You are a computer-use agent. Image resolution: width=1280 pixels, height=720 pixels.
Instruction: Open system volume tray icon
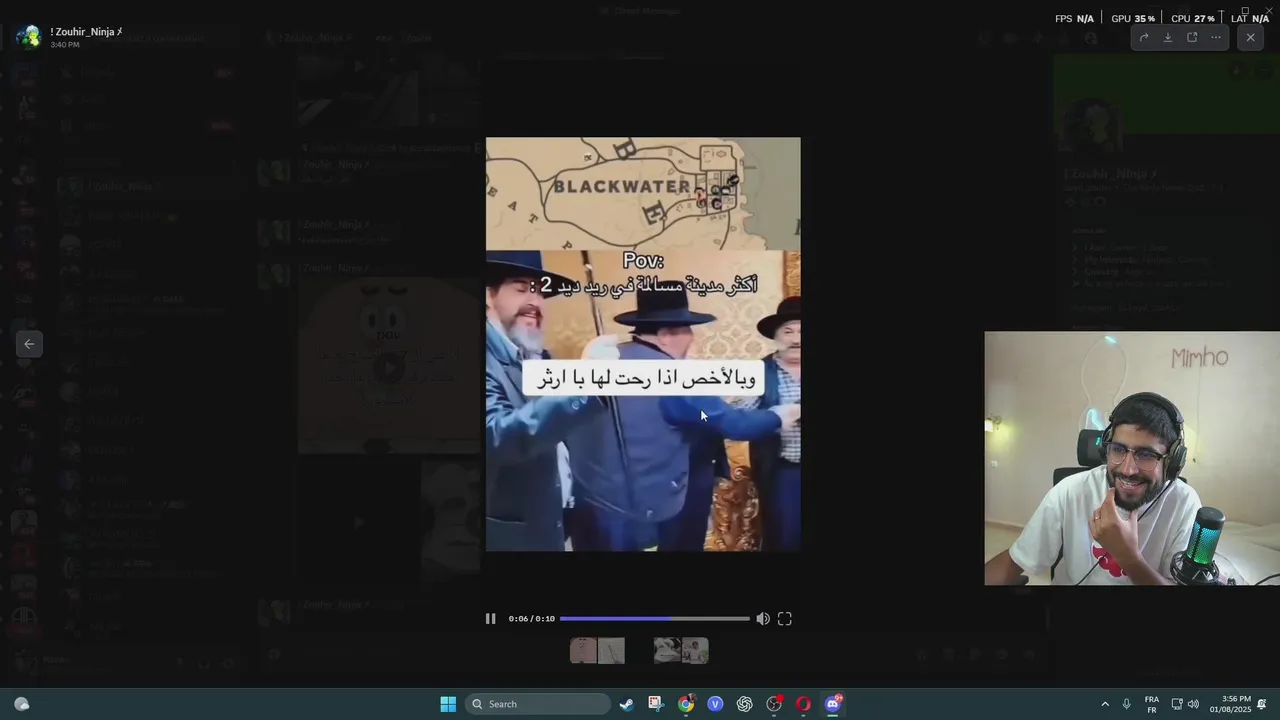coord(1193,704)
